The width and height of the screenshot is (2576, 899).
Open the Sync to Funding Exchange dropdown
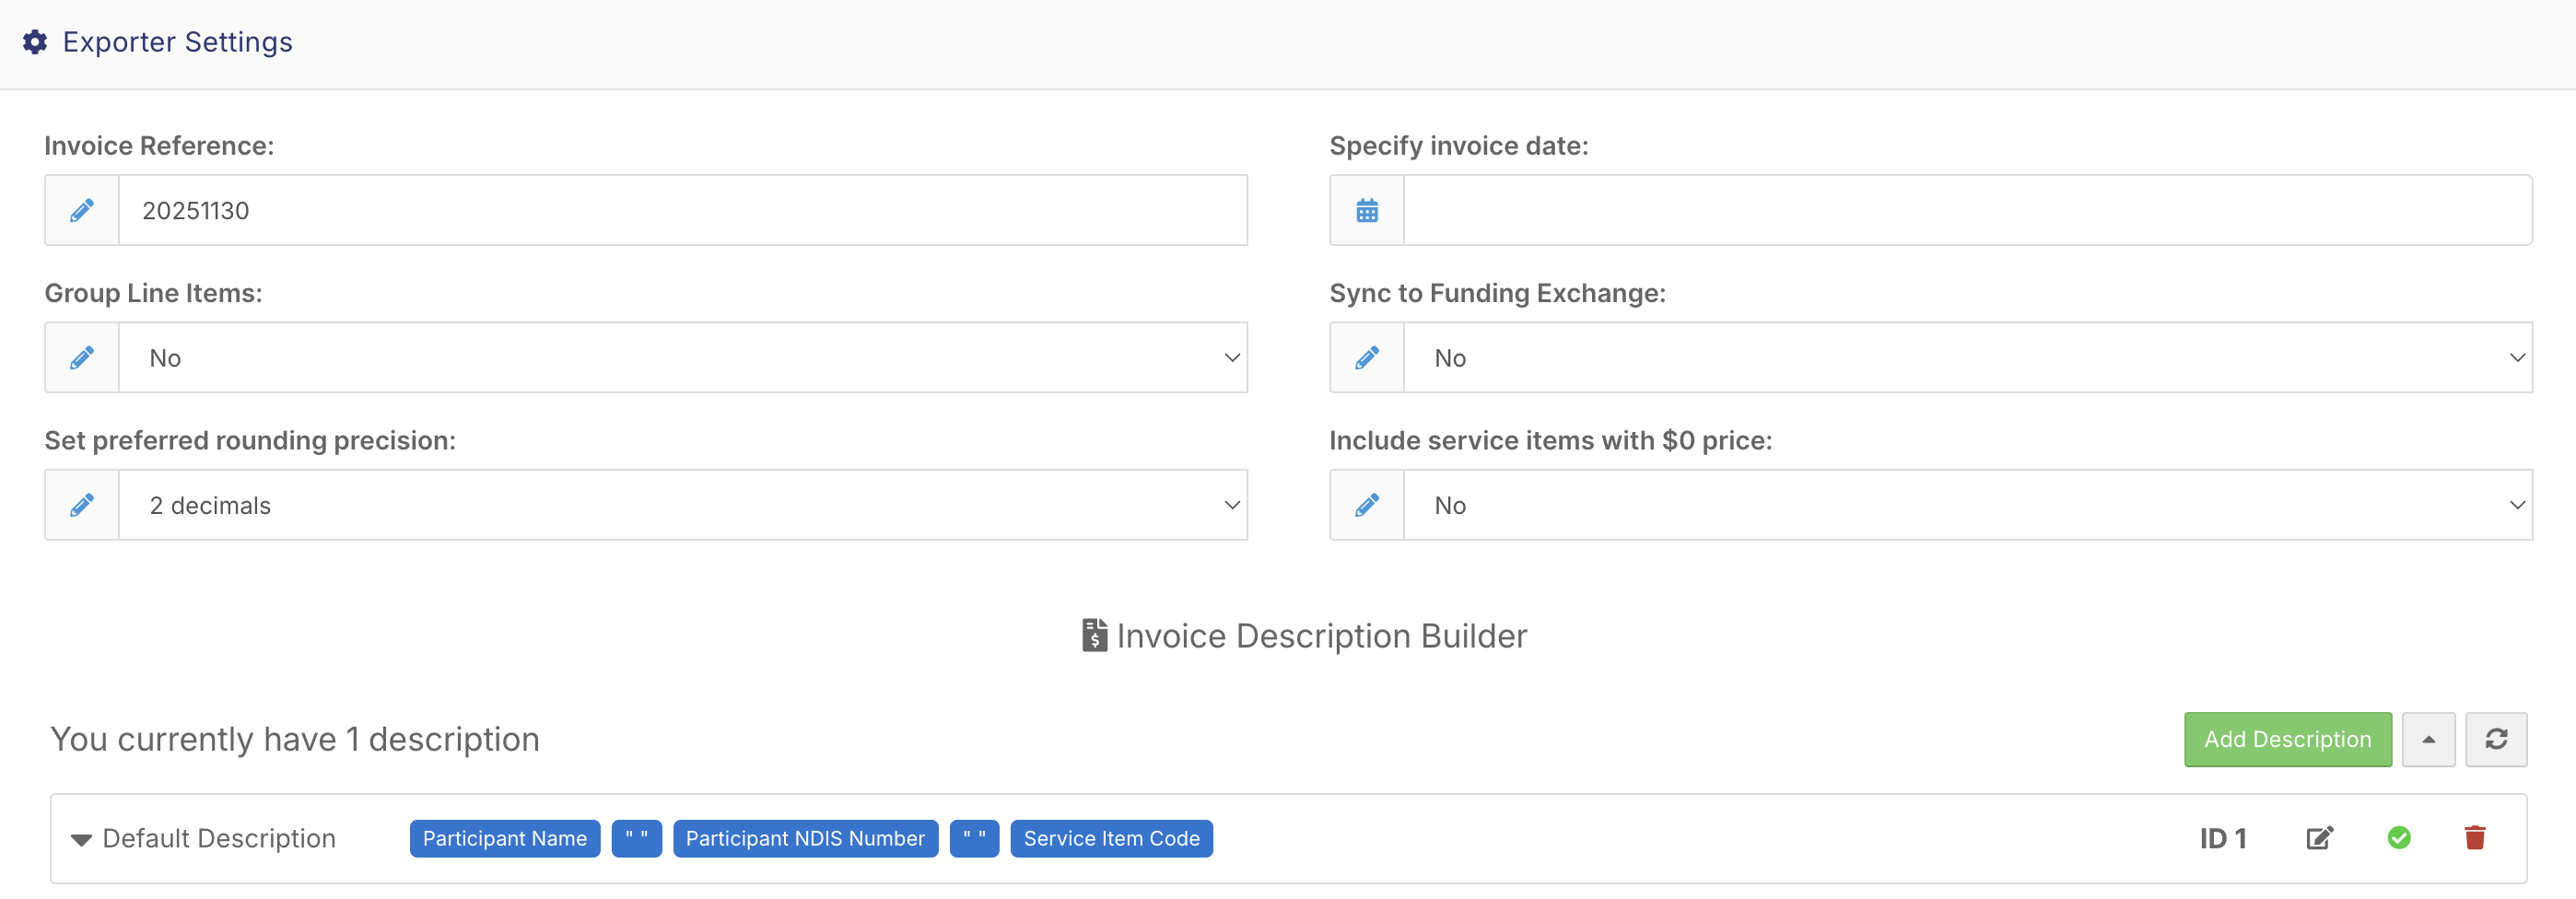coord(1968,357)
